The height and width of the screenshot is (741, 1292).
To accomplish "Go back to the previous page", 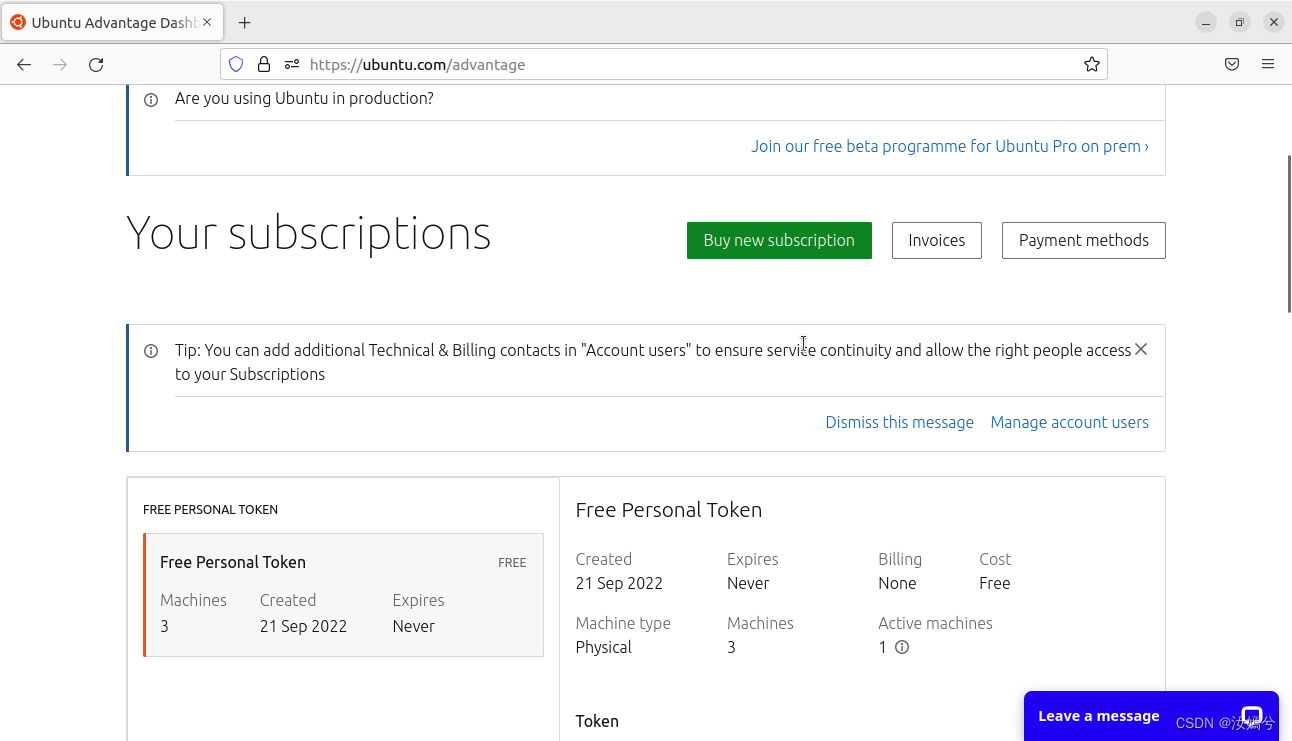I will (24, 64).
